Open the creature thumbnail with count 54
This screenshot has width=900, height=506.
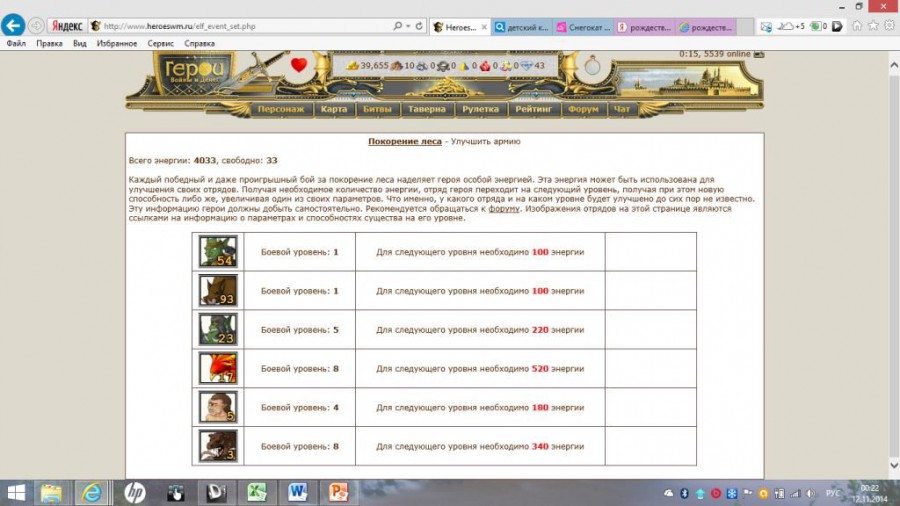click(218, 252)
